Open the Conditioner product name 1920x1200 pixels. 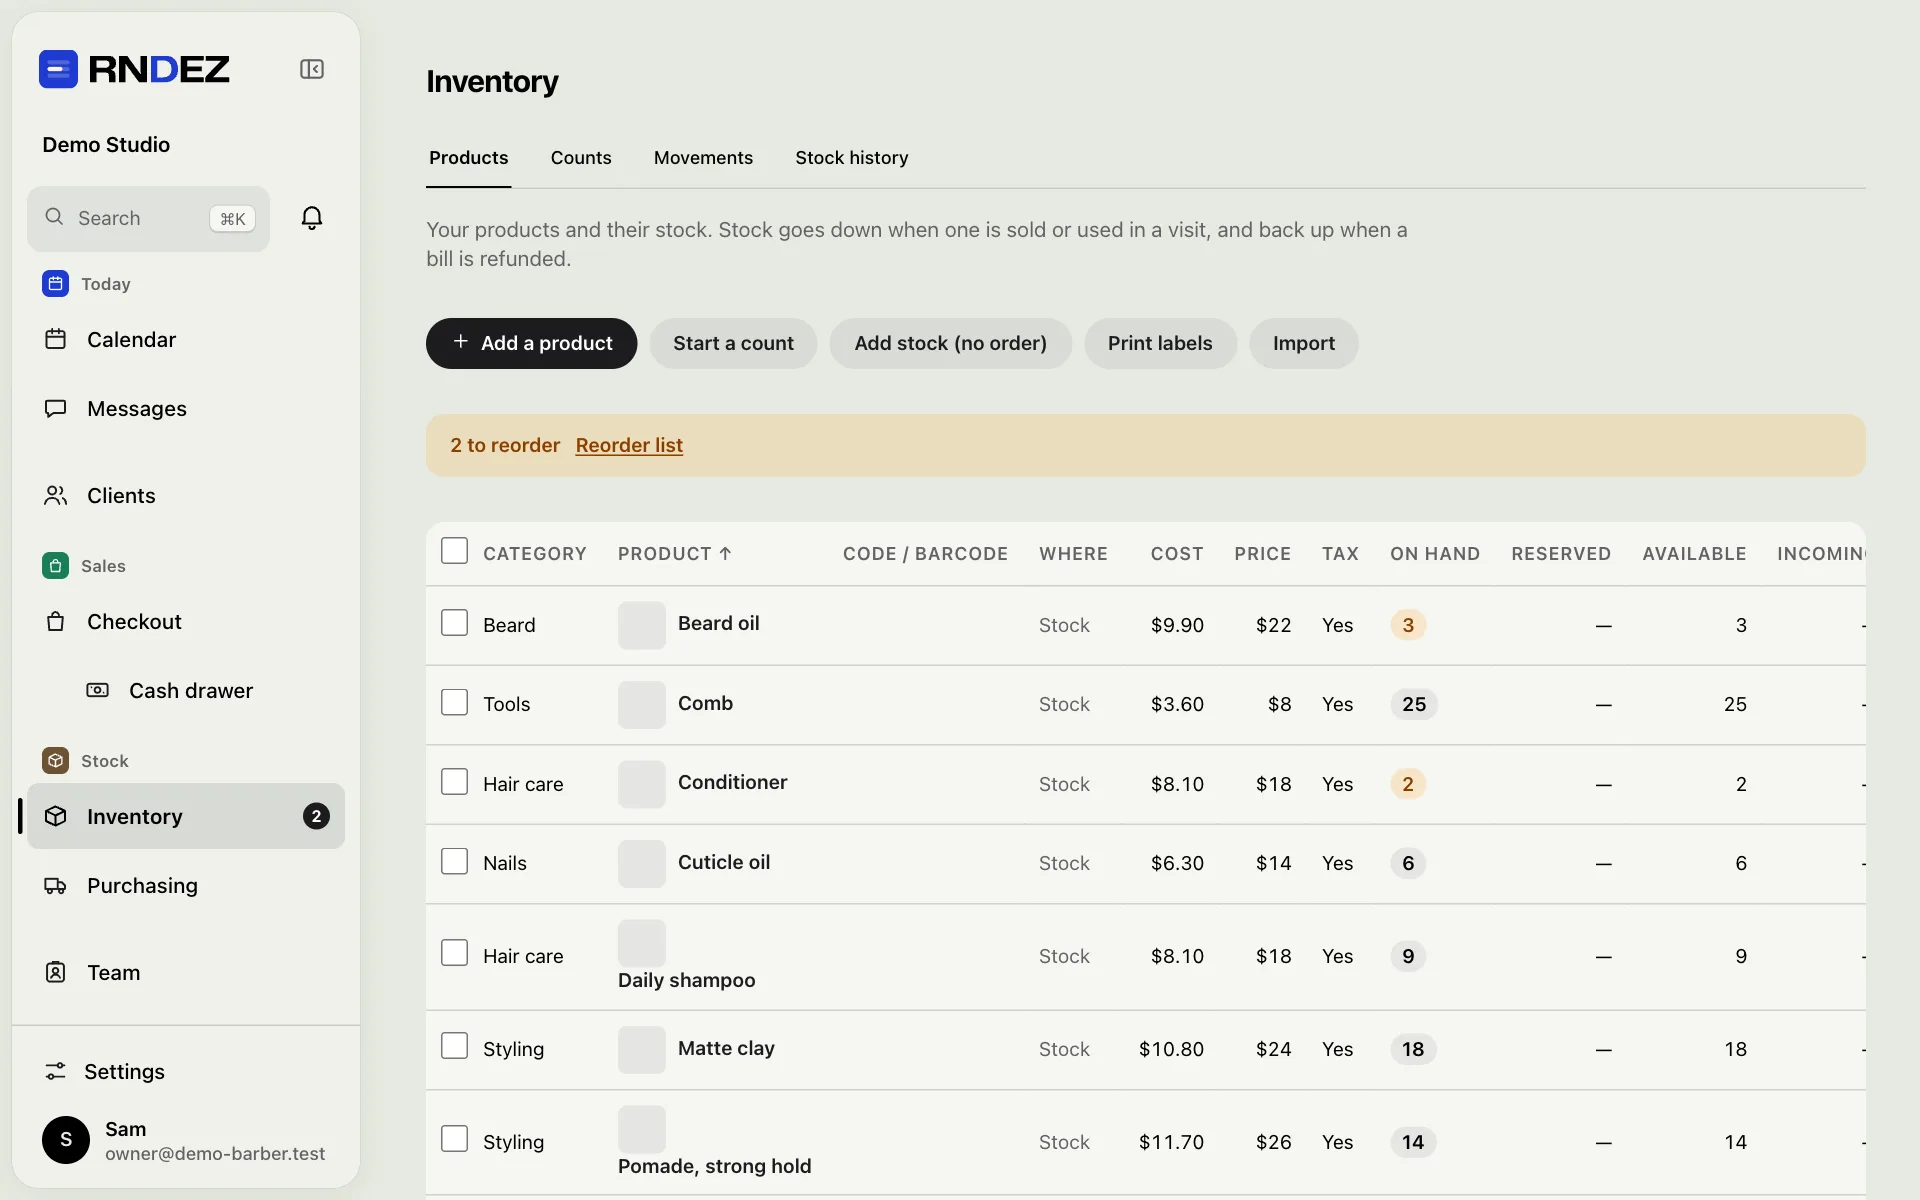(x=733, y=783)
